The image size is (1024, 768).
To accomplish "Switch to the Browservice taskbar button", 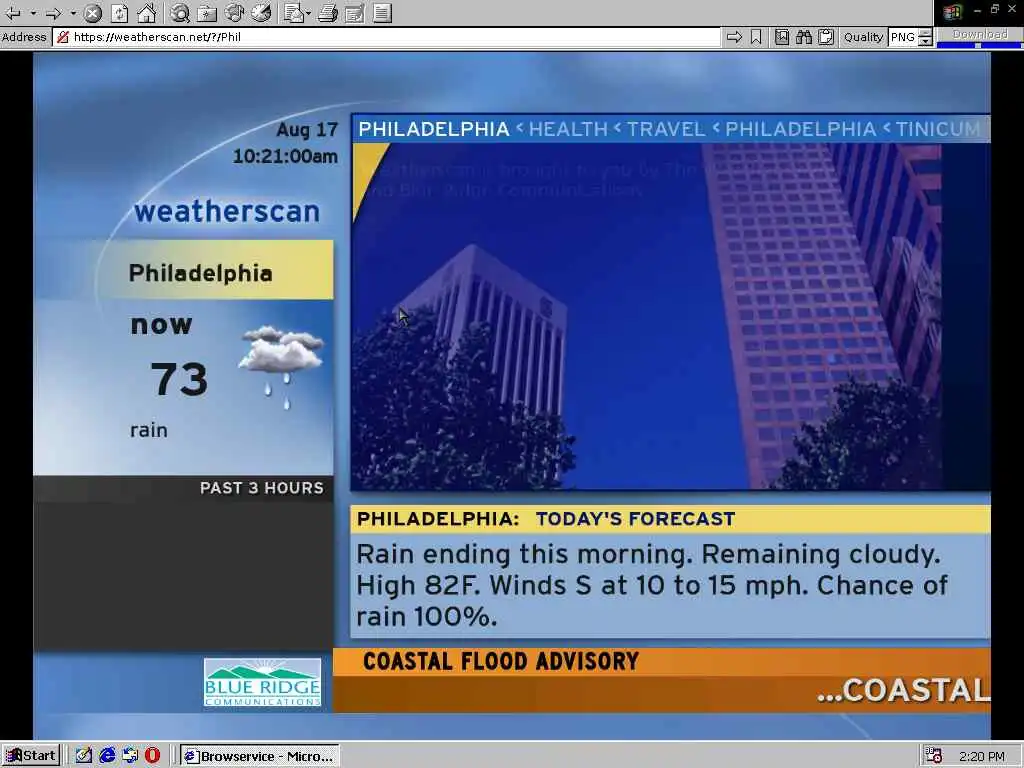I will [x=260, y=756].
